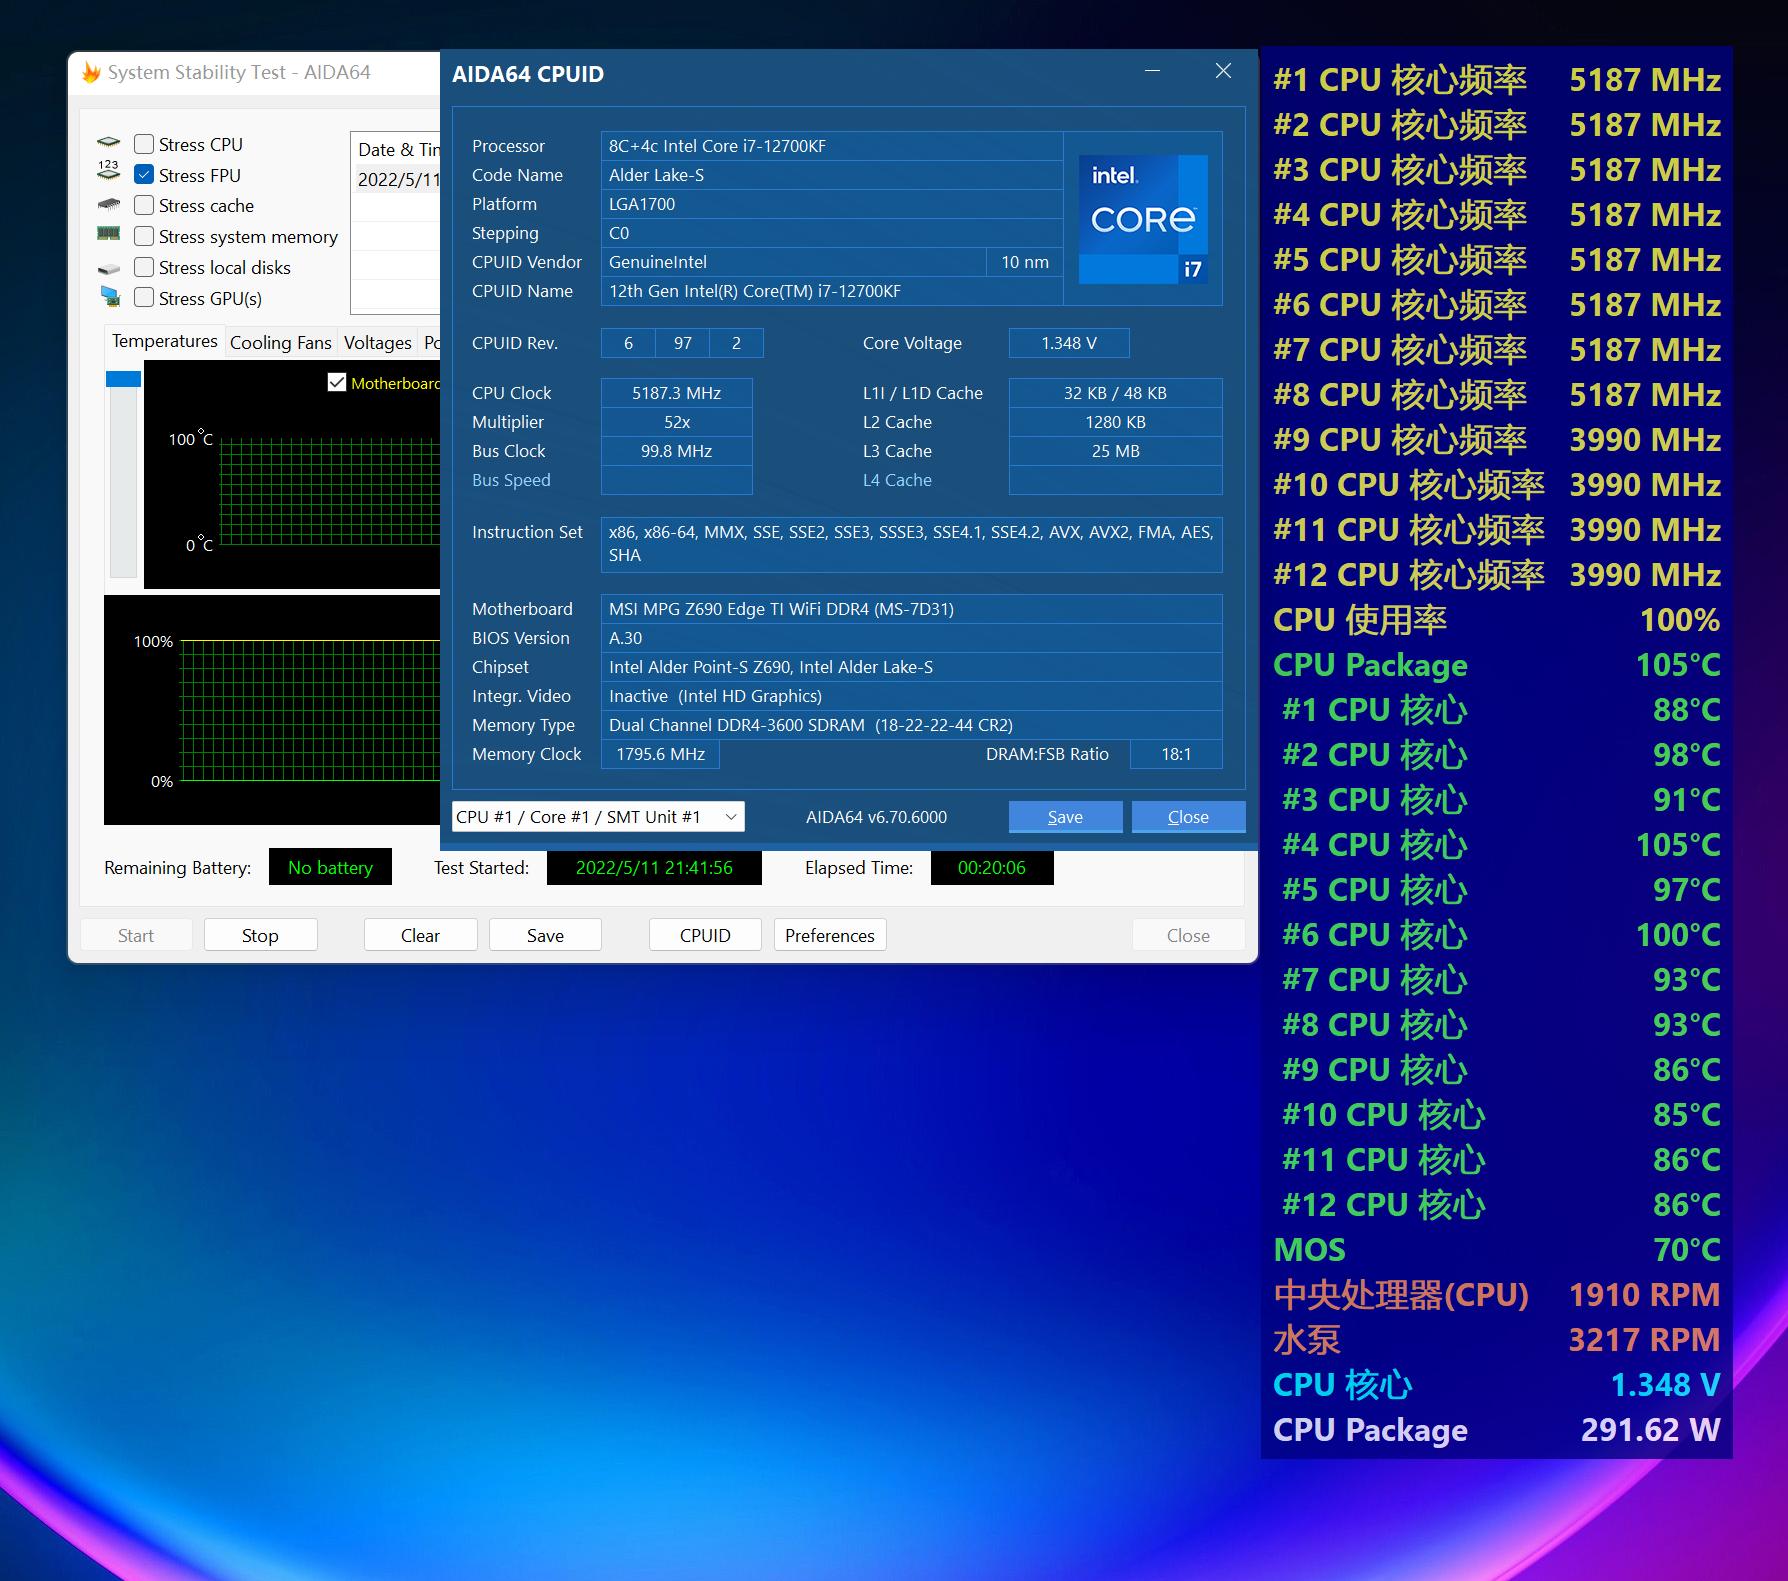Uncheck the Stress FPU checkbox
The width and height of the screenshot is (1788, 1581).
click(x=144, y=175)
